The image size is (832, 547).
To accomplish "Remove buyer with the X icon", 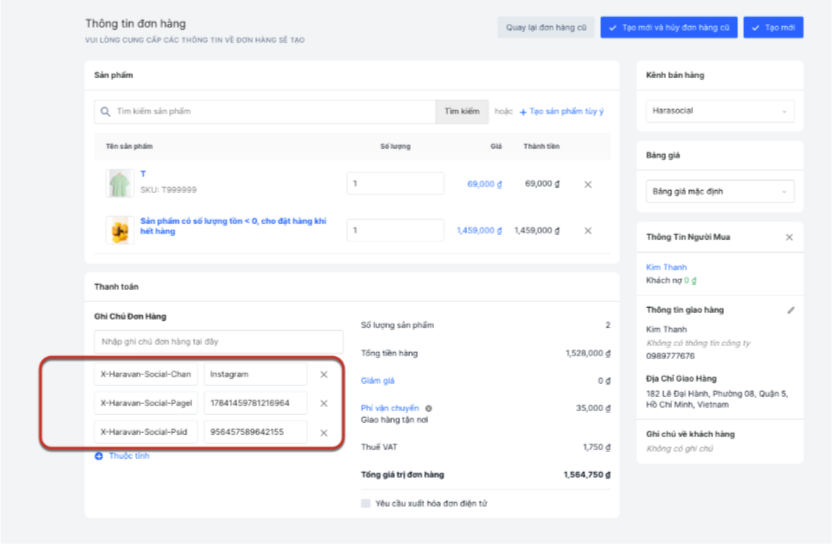I will [x=789, y=238].
